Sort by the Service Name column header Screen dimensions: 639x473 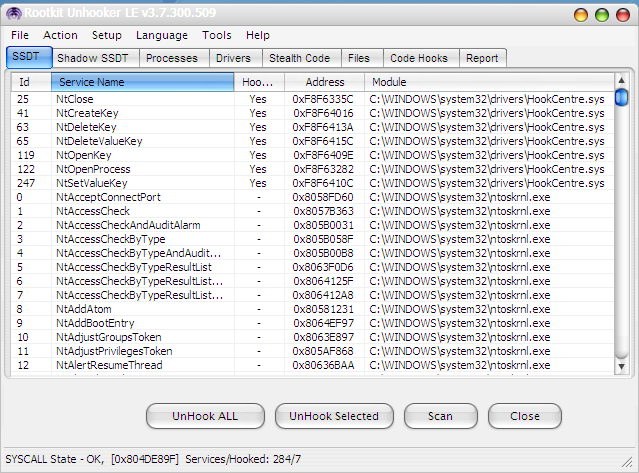[x=143, y=82]
